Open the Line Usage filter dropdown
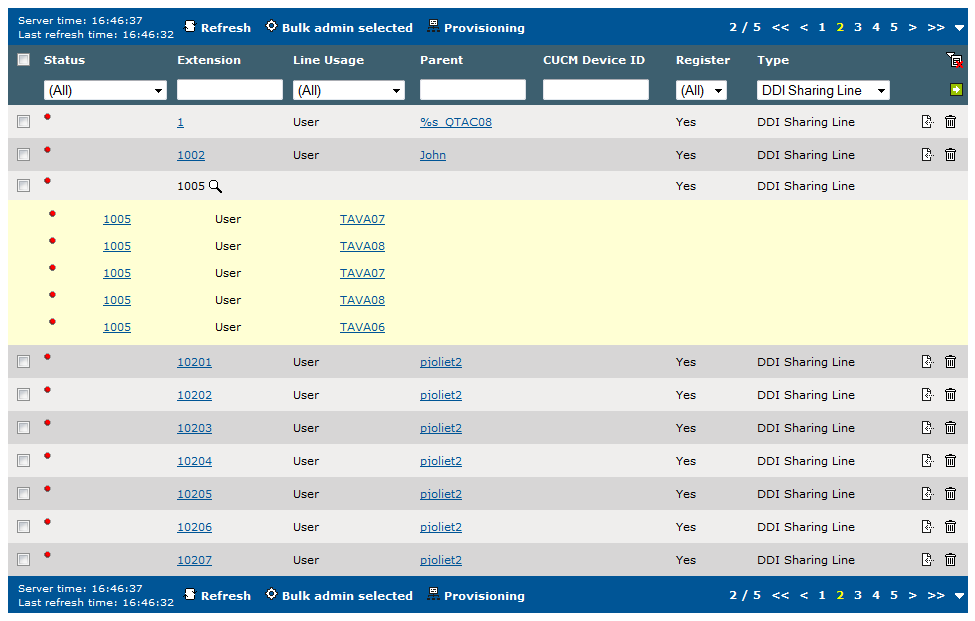The width and height of the screenshot is (975, 621). click(349, 90)
